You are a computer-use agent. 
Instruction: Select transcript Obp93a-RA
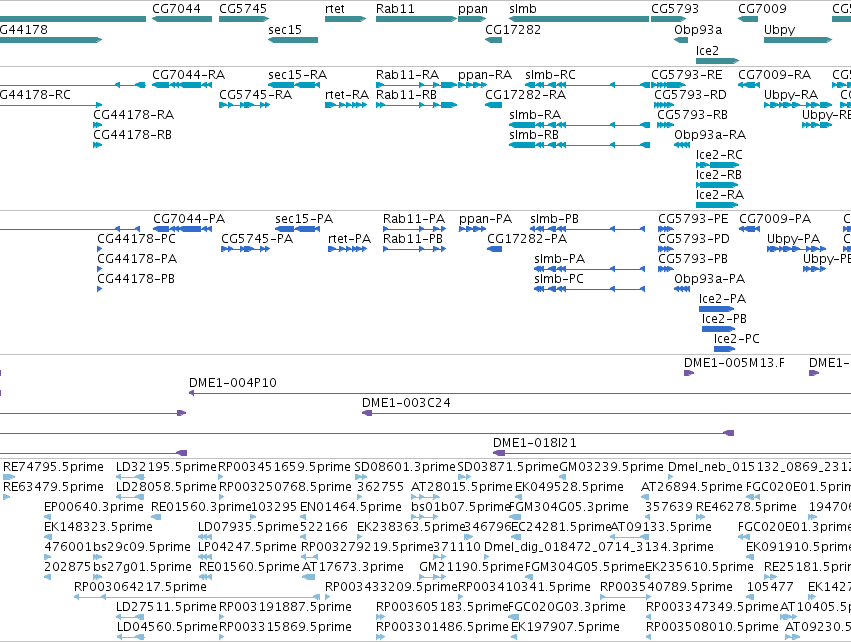pos(710,135)
